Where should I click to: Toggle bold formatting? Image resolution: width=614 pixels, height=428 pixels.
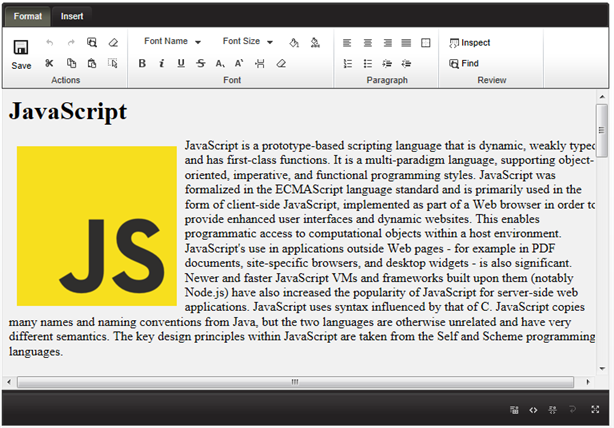[142, 63]
